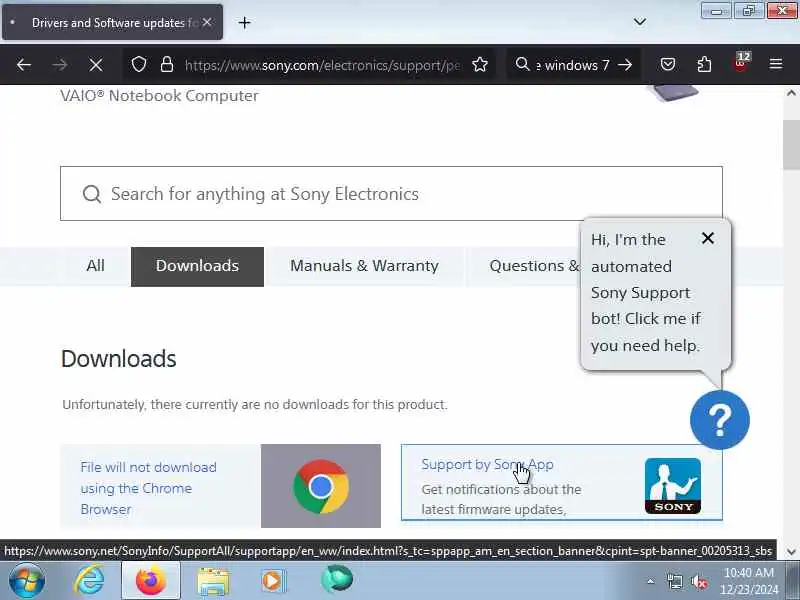The image size is (800, 600).
Task: Click the address bar URL
Action: click(x=322, y=65)
